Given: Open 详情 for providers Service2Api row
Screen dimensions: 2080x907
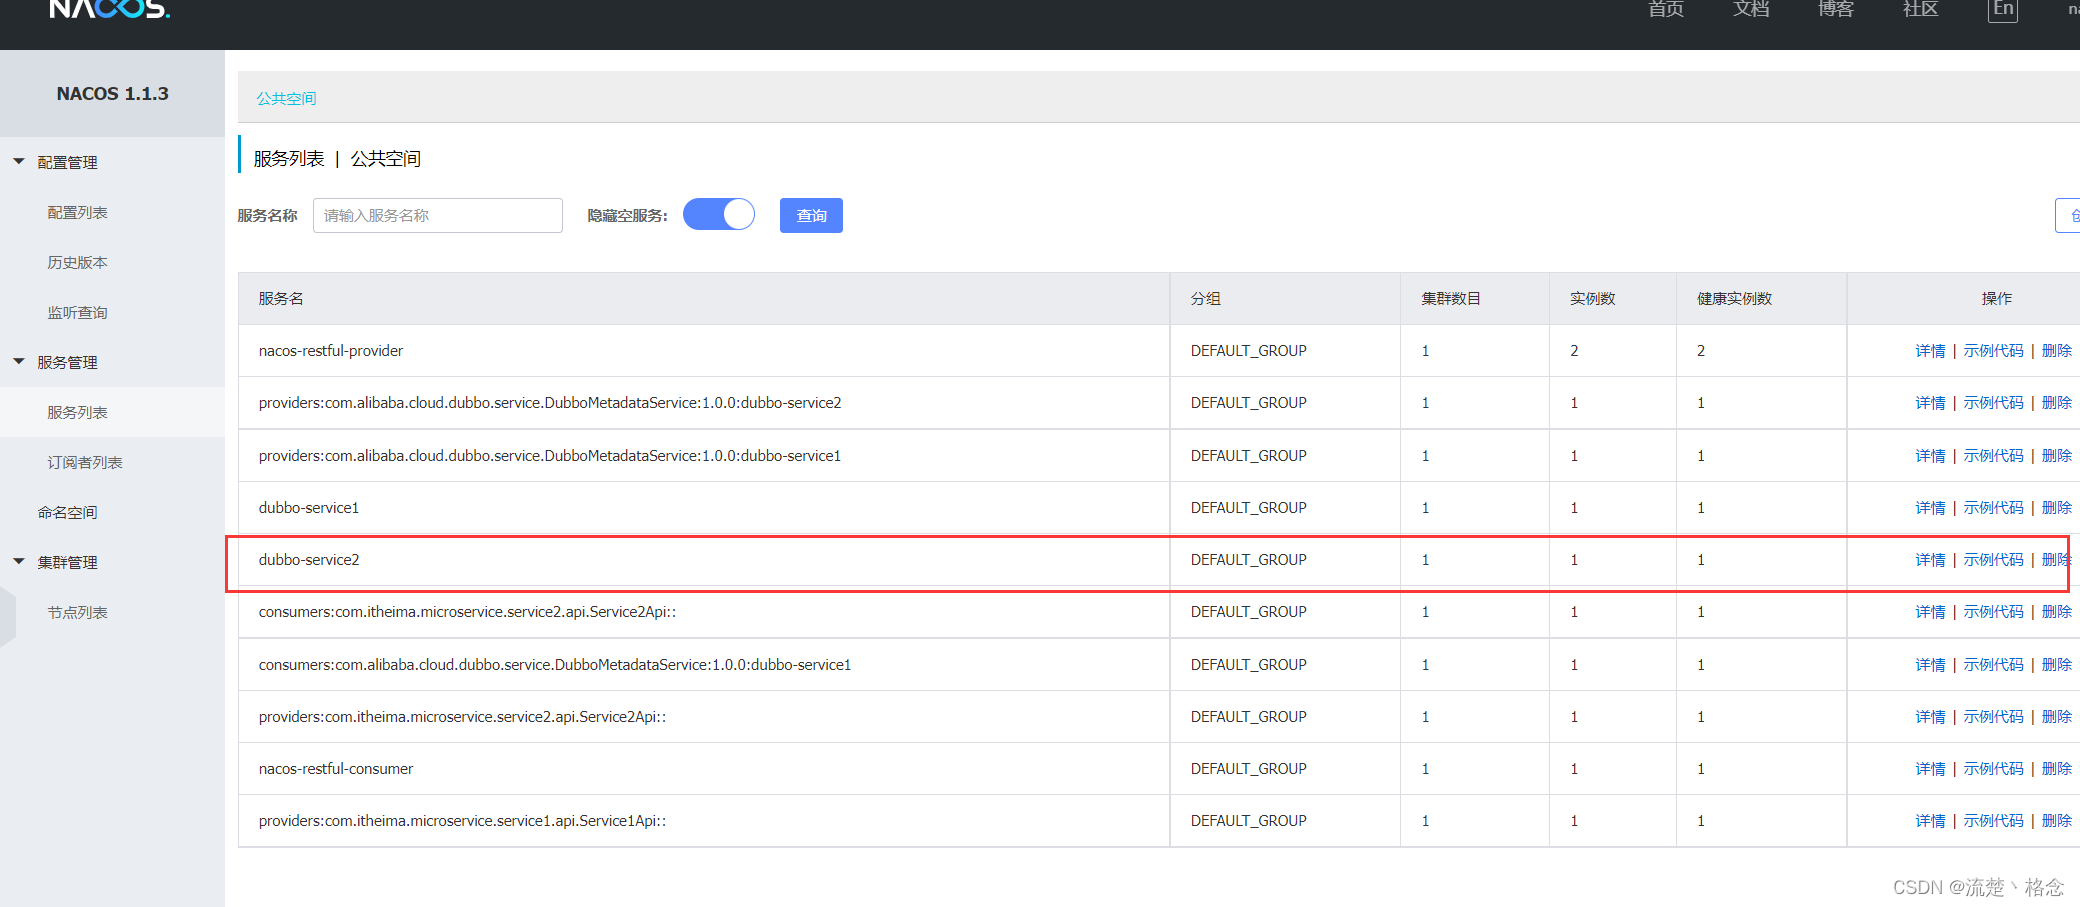Looking at the screenshot, I should [x=1930, y=717].
